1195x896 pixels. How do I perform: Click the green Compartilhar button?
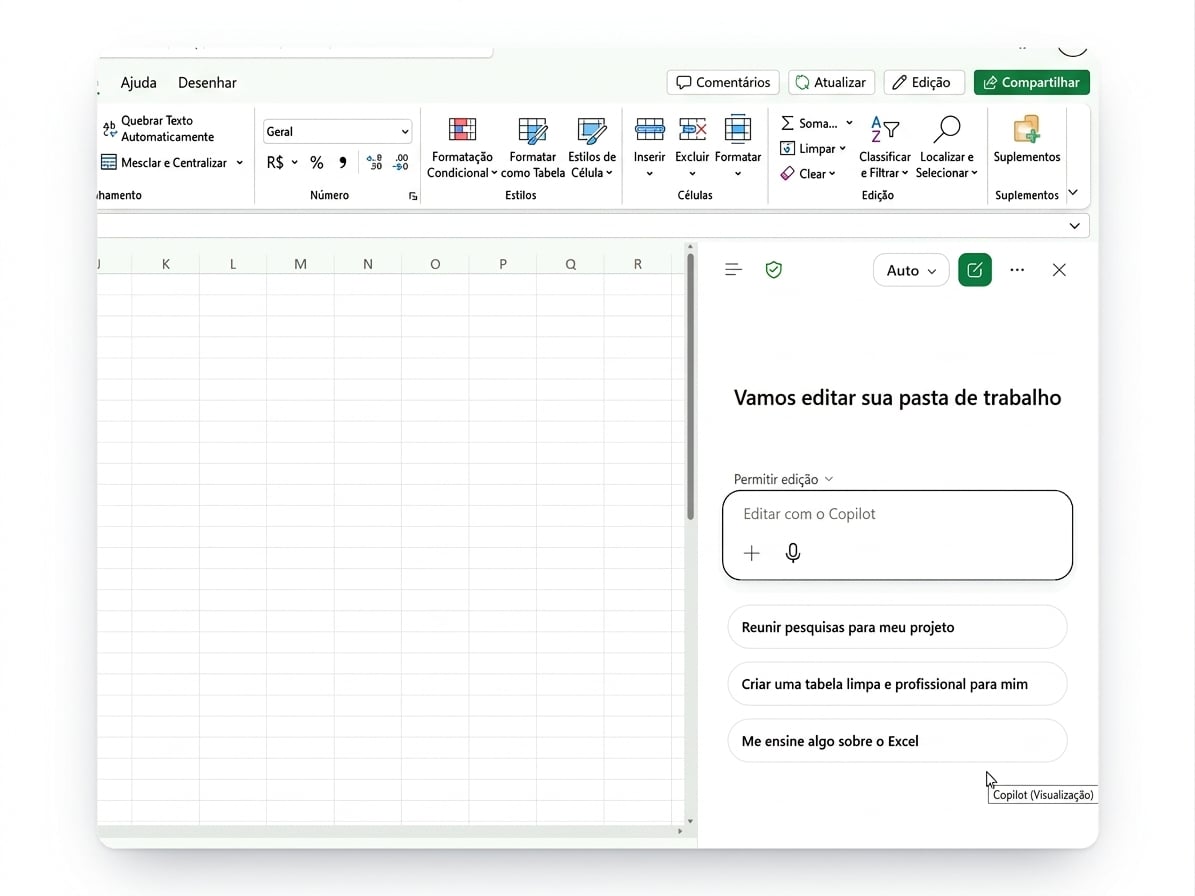pyautogui.click(x=1032, y=82)
